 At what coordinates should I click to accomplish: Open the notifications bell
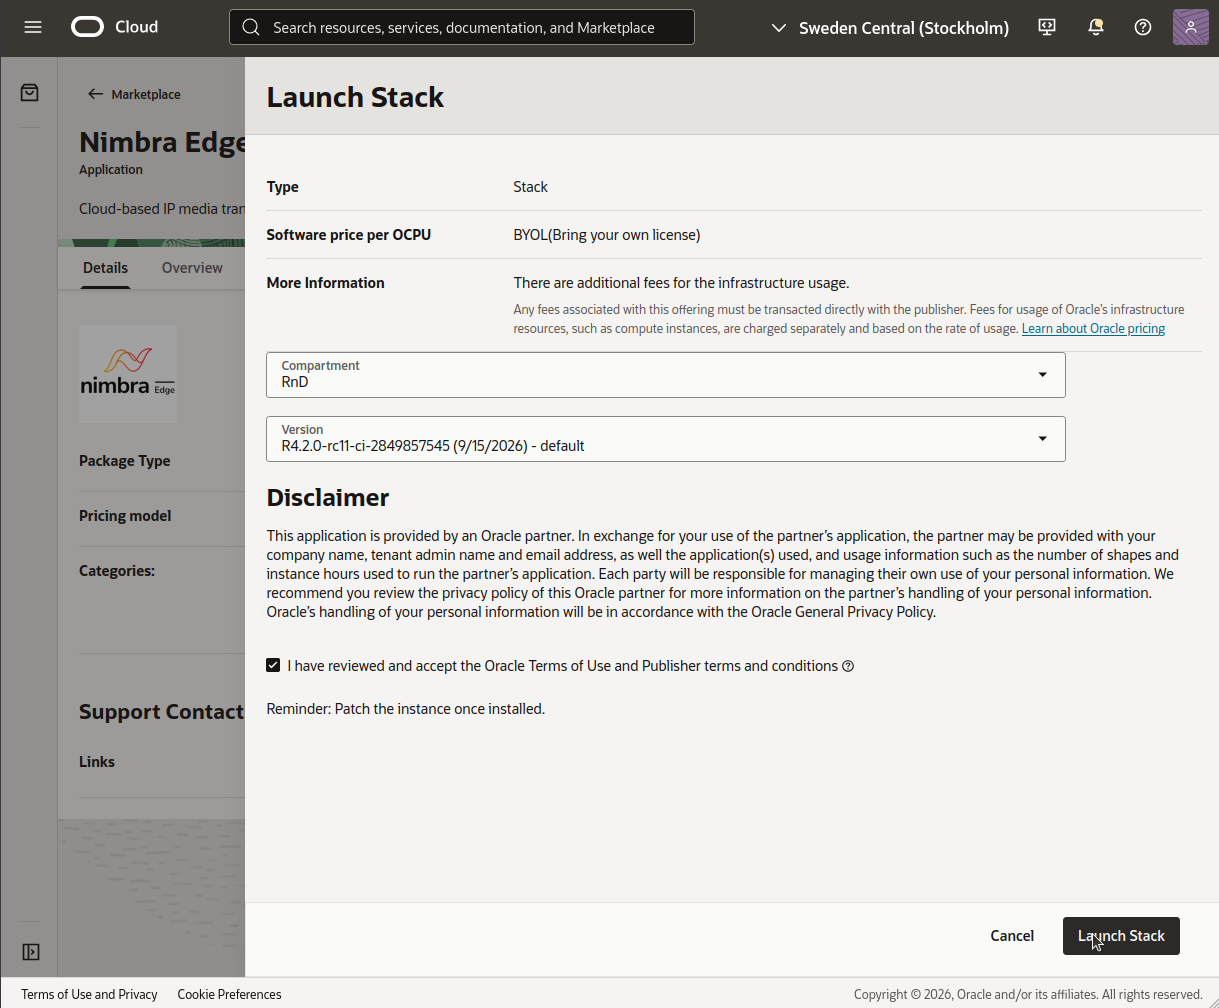[x=1096, y=27]
